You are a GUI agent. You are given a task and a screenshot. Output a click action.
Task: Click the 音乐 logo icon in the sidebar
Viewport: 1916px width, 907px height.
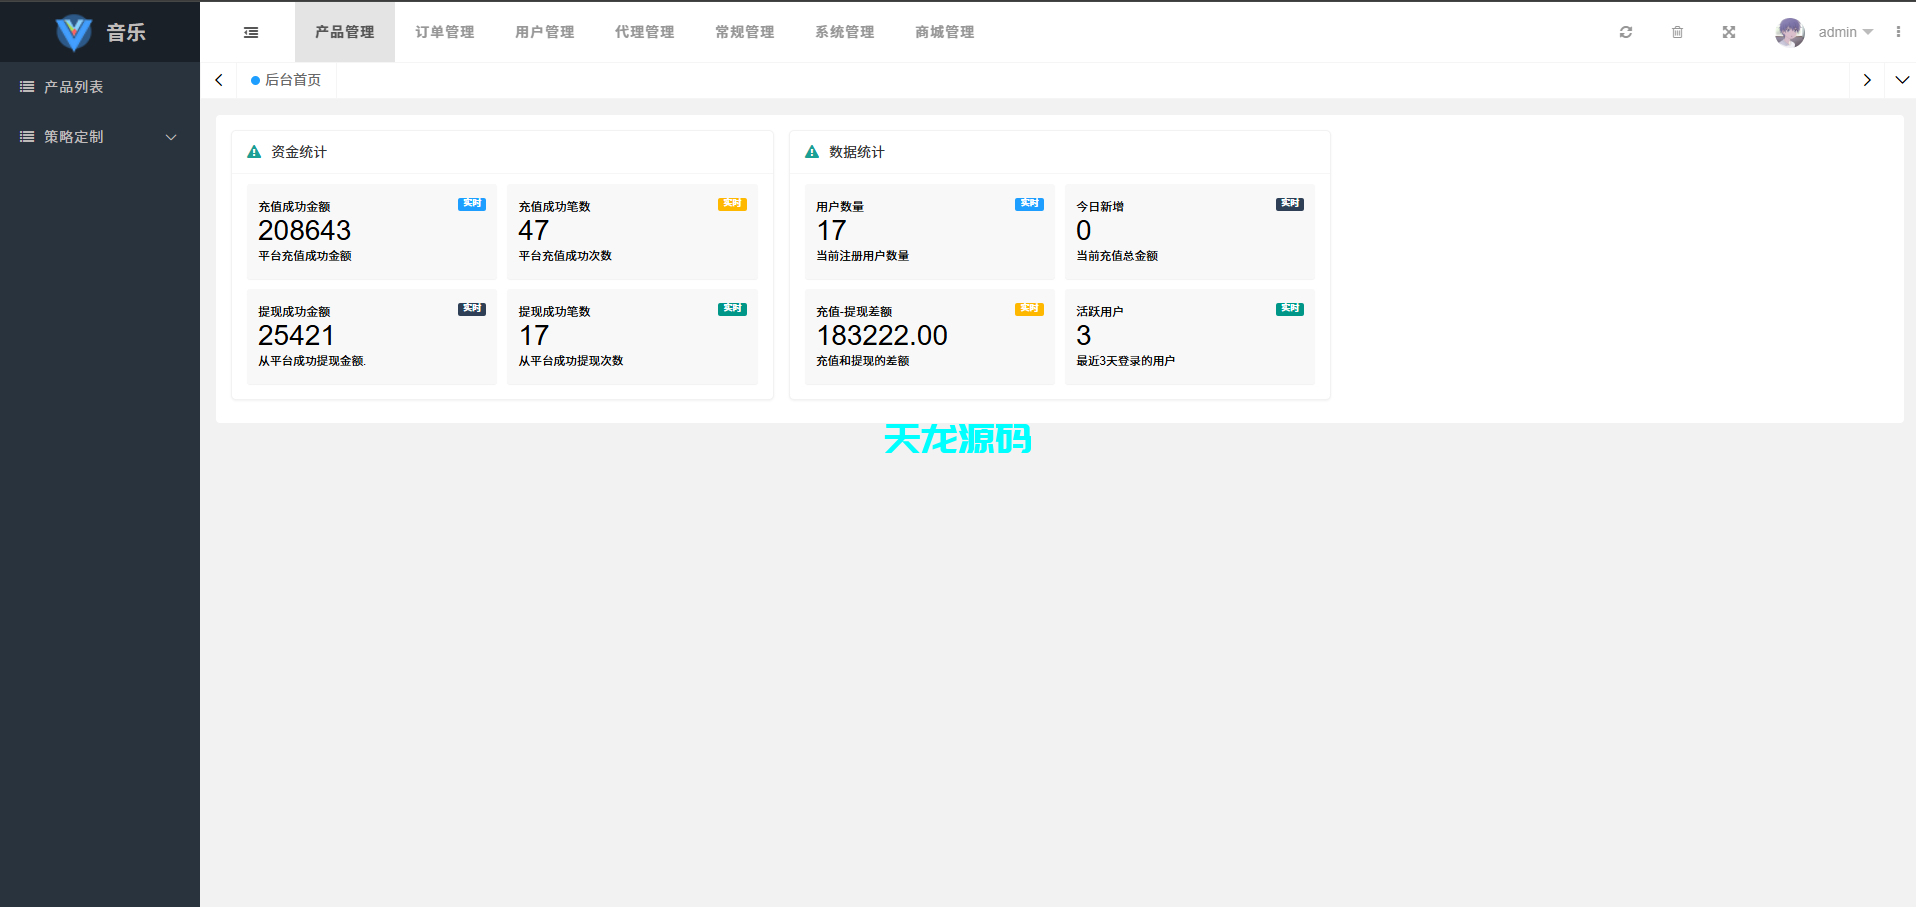pyautogui.click(x=72, y=31)
